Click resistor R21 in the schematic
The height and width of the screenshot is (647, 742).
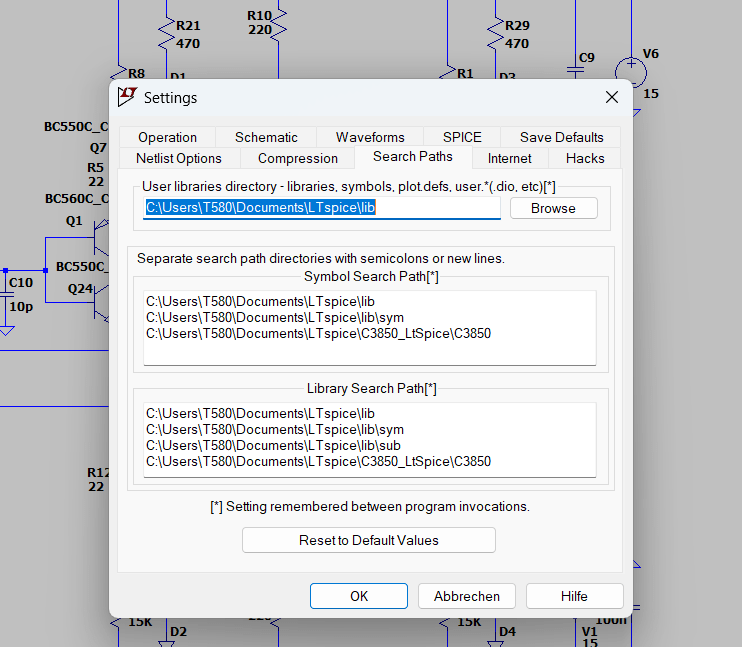point(166,33)
